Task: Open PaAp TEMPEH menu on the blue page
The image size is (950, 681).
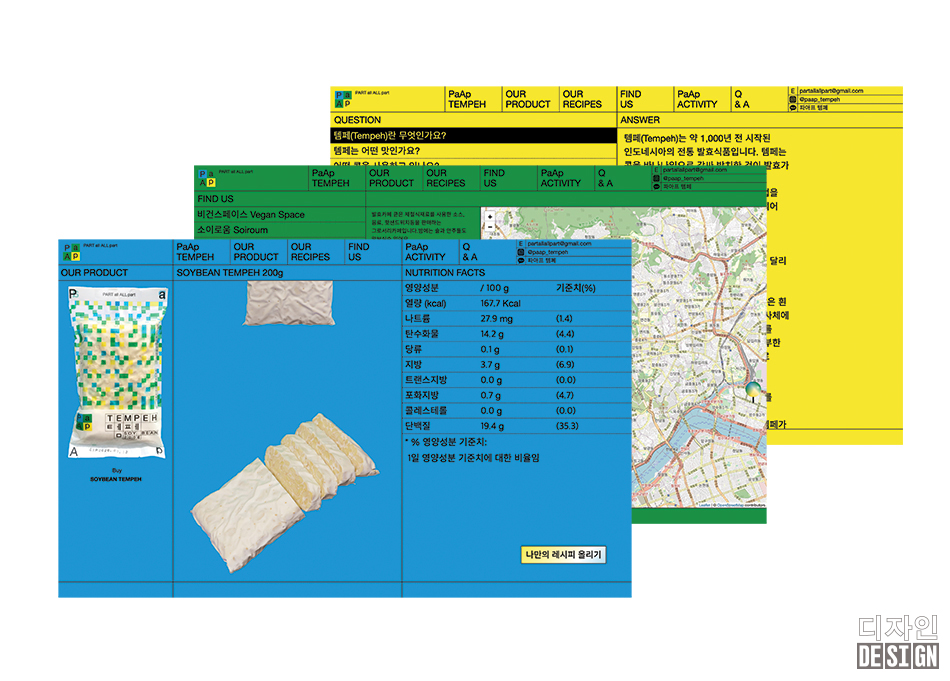Action: 195,252
